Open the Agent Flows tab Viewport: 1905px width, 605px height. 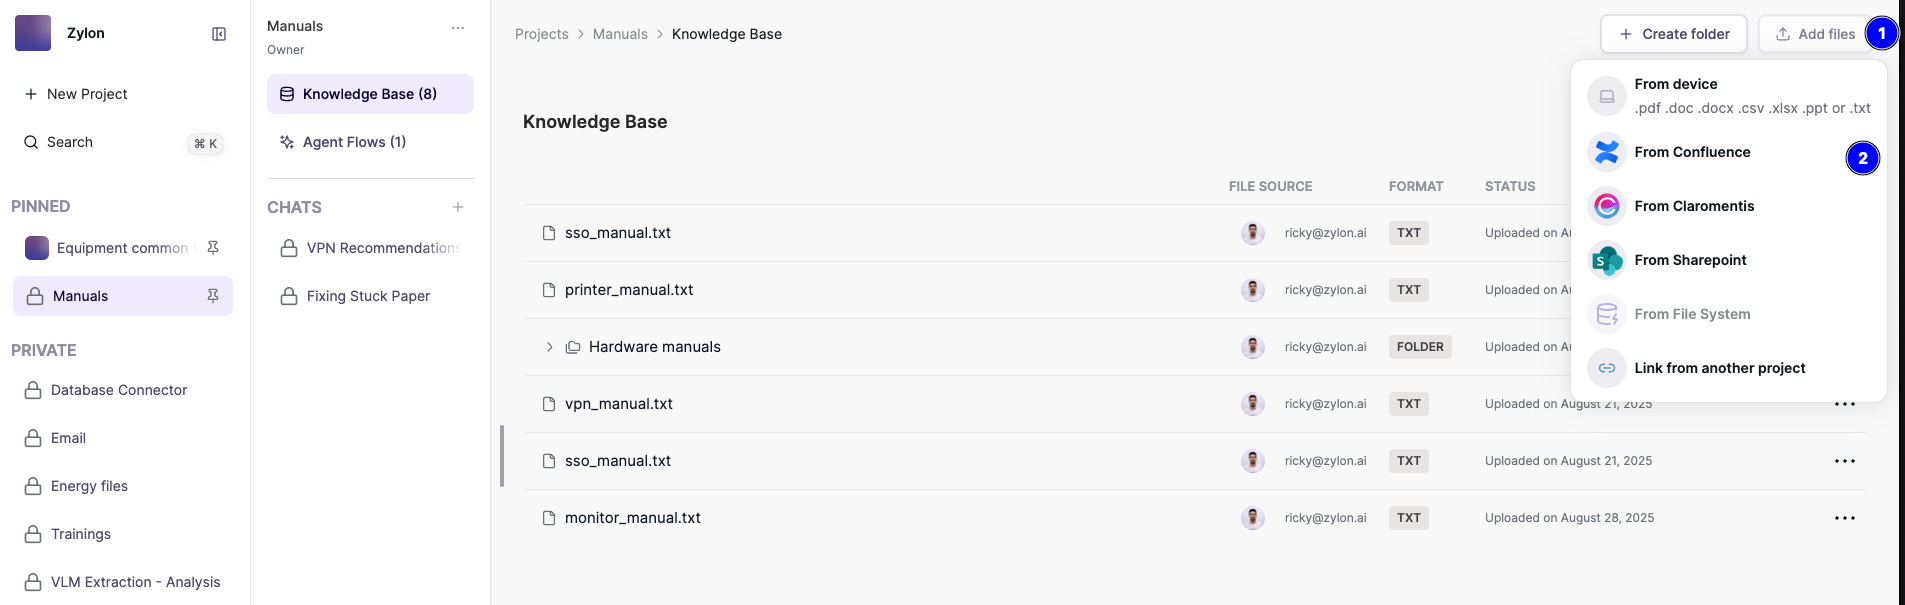354,142
